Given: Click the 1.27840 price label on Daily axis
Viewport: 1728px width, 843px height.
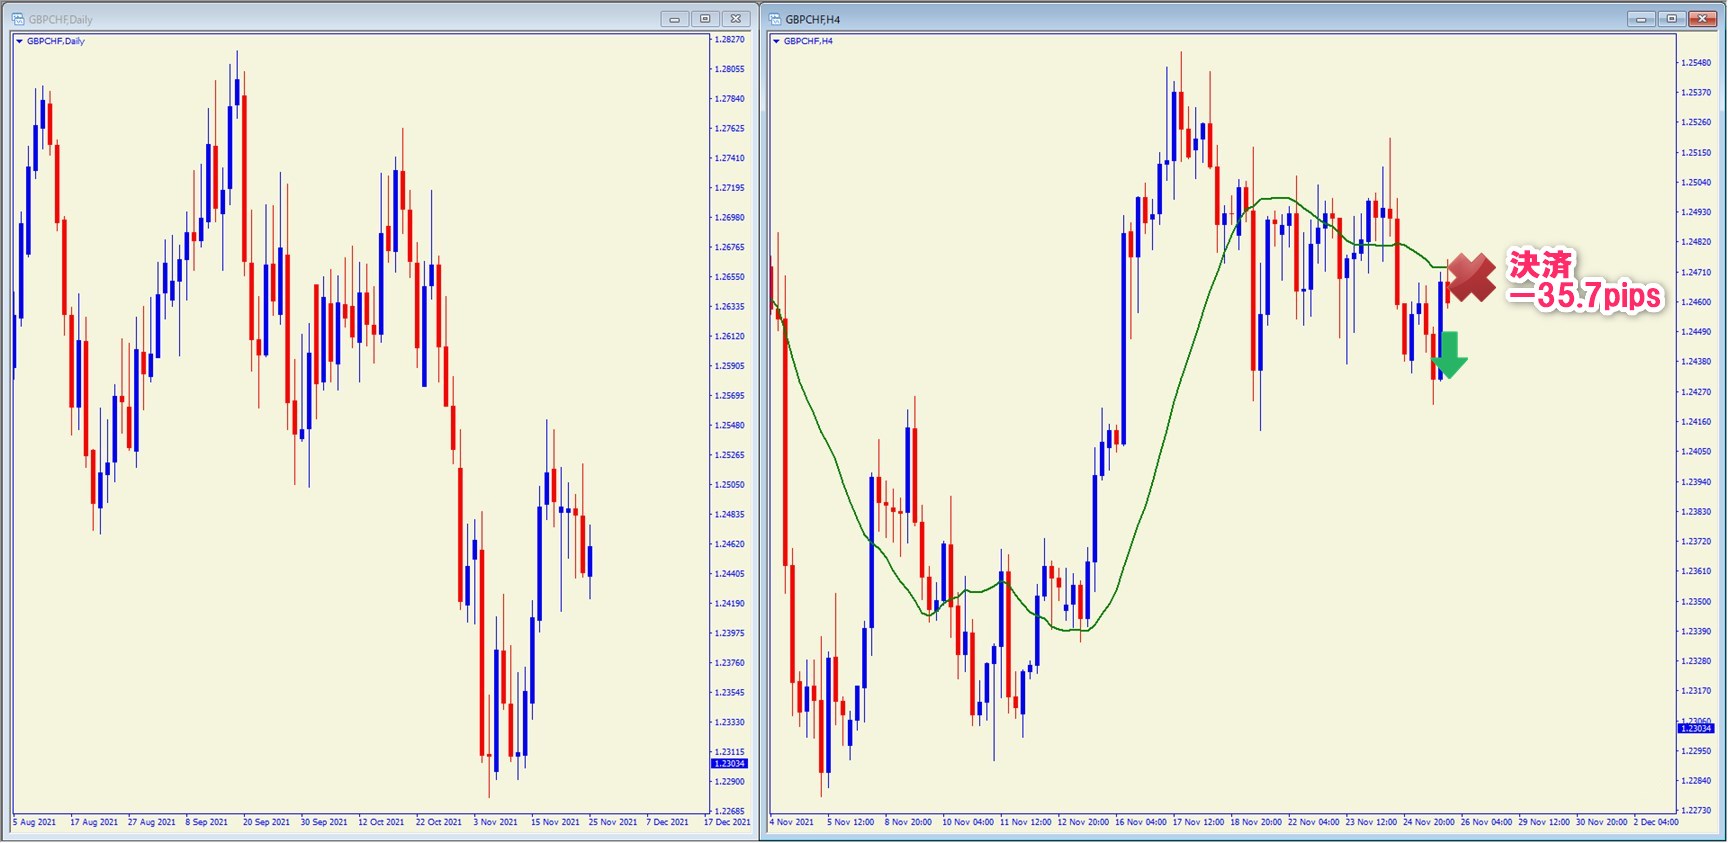Looking at the screenshot, I should pyautogui.click(x=730, y=99).
